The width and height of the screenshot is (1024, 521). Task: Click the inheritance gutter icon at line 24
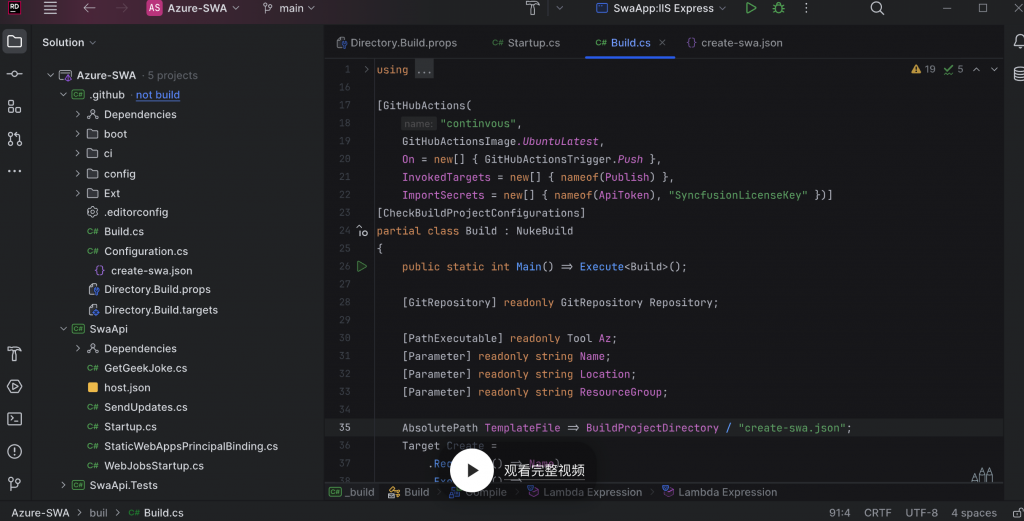tap(362, 230)
